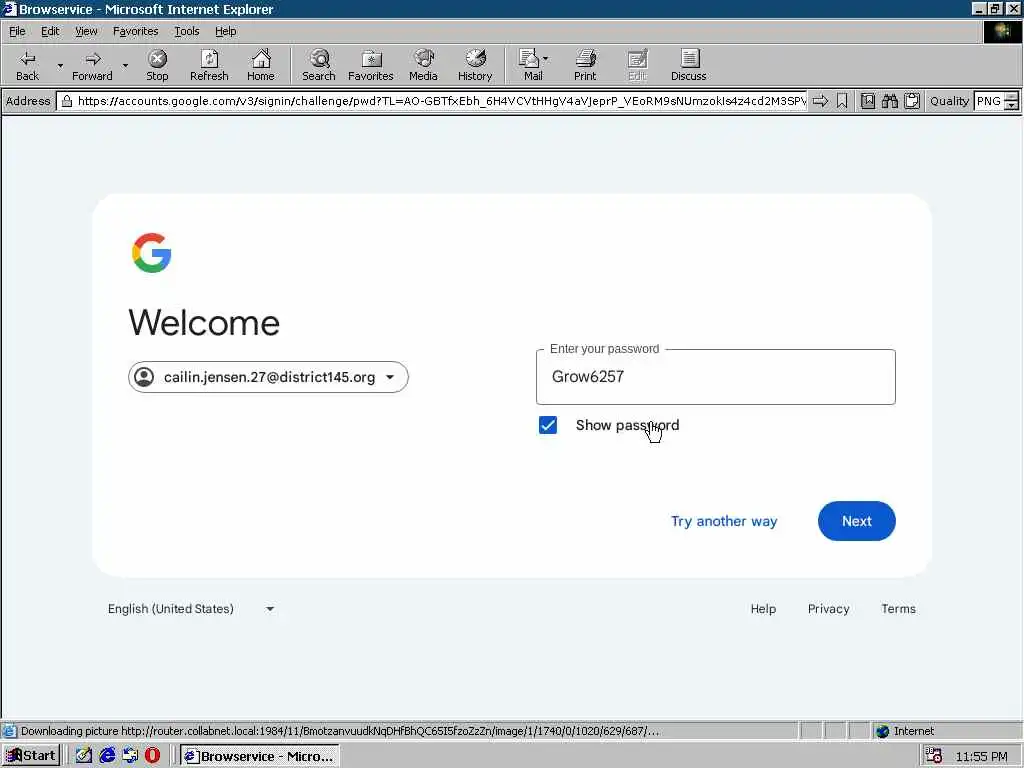Click the grayed Edit toolbar button
1024x768 pixels.
637,65
